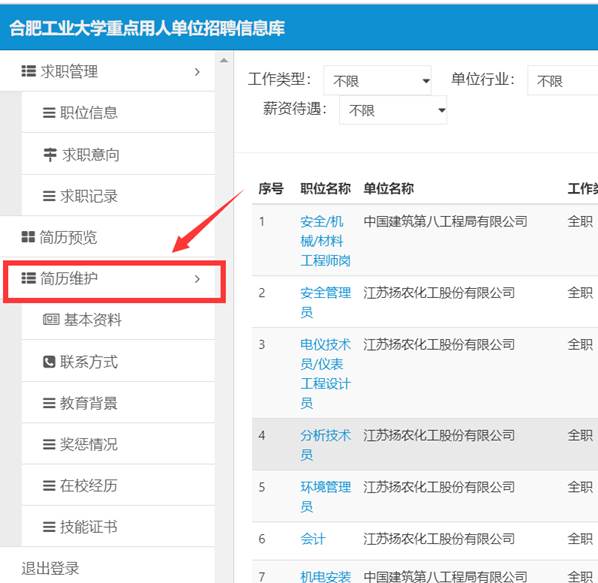The width and height of the screenshot is (598, 583).
Task: Click the sidebar scrollbar up arrow
Action: 224,60
